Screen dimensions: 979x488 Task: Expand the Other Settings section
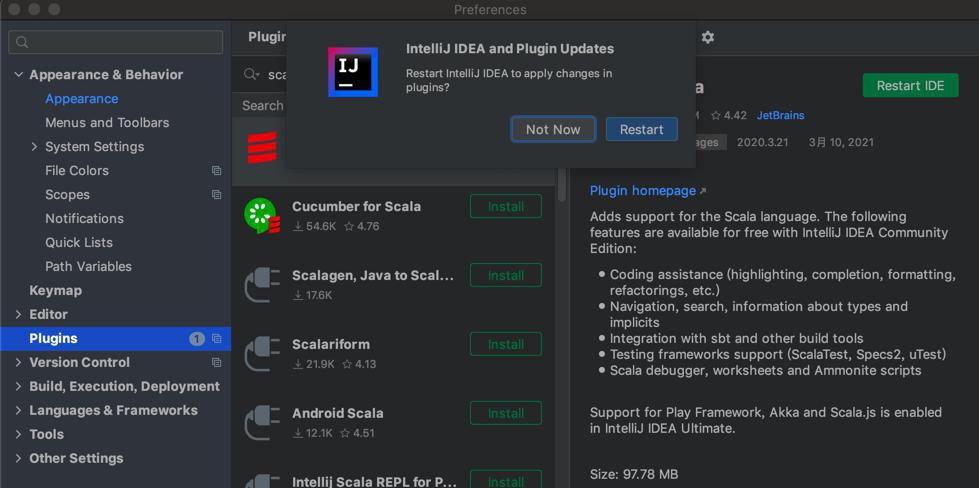tap(18, 458)
